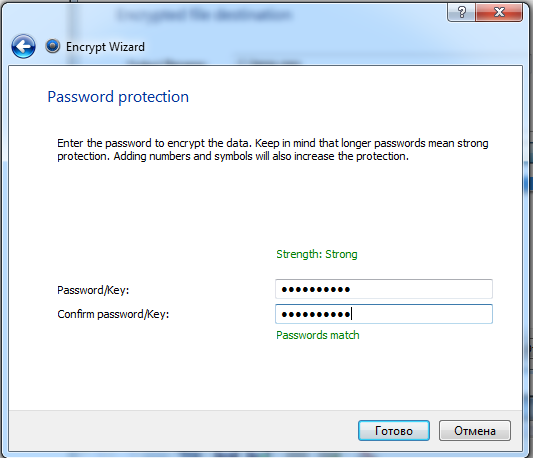Click the green Strength: Strong indicator
Viewport: 533px width, 458px height.
point(317,254)
